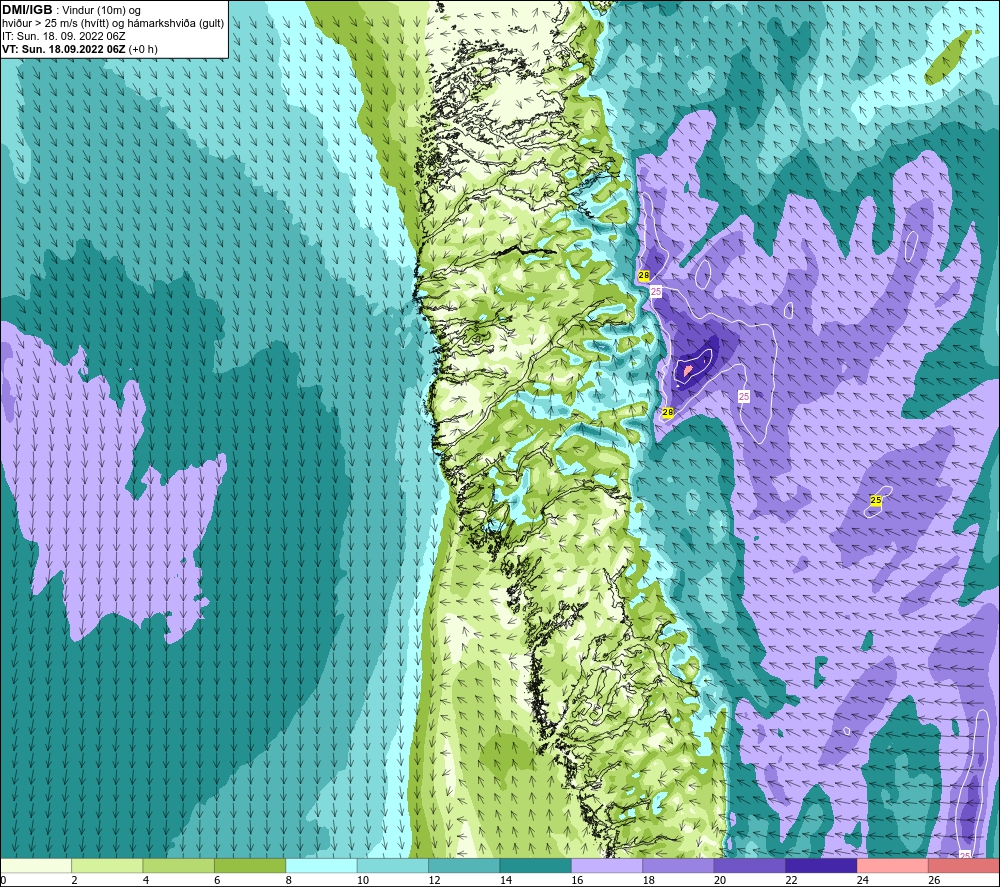Click the legend tick label 4

[x=146, y=880]
